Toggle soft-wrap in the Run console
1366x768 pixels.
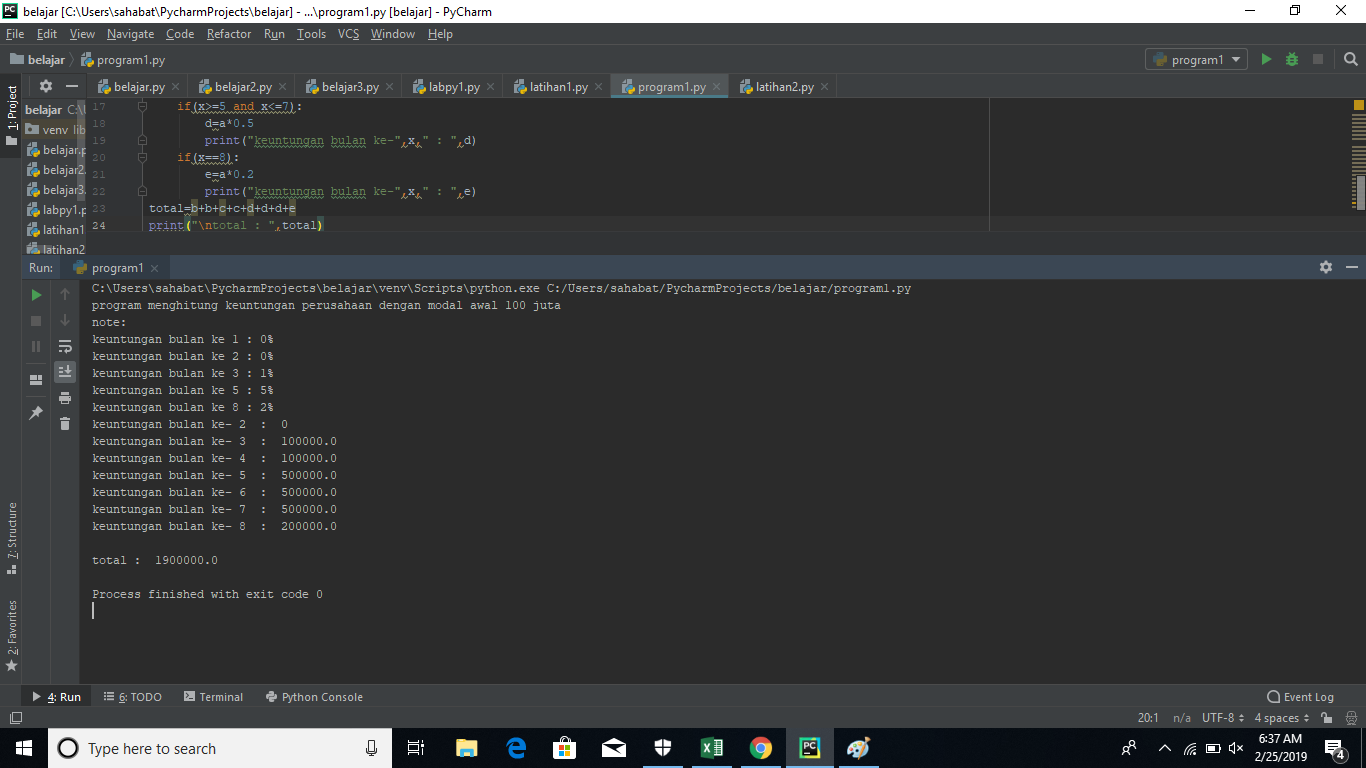tap(65, 347)
